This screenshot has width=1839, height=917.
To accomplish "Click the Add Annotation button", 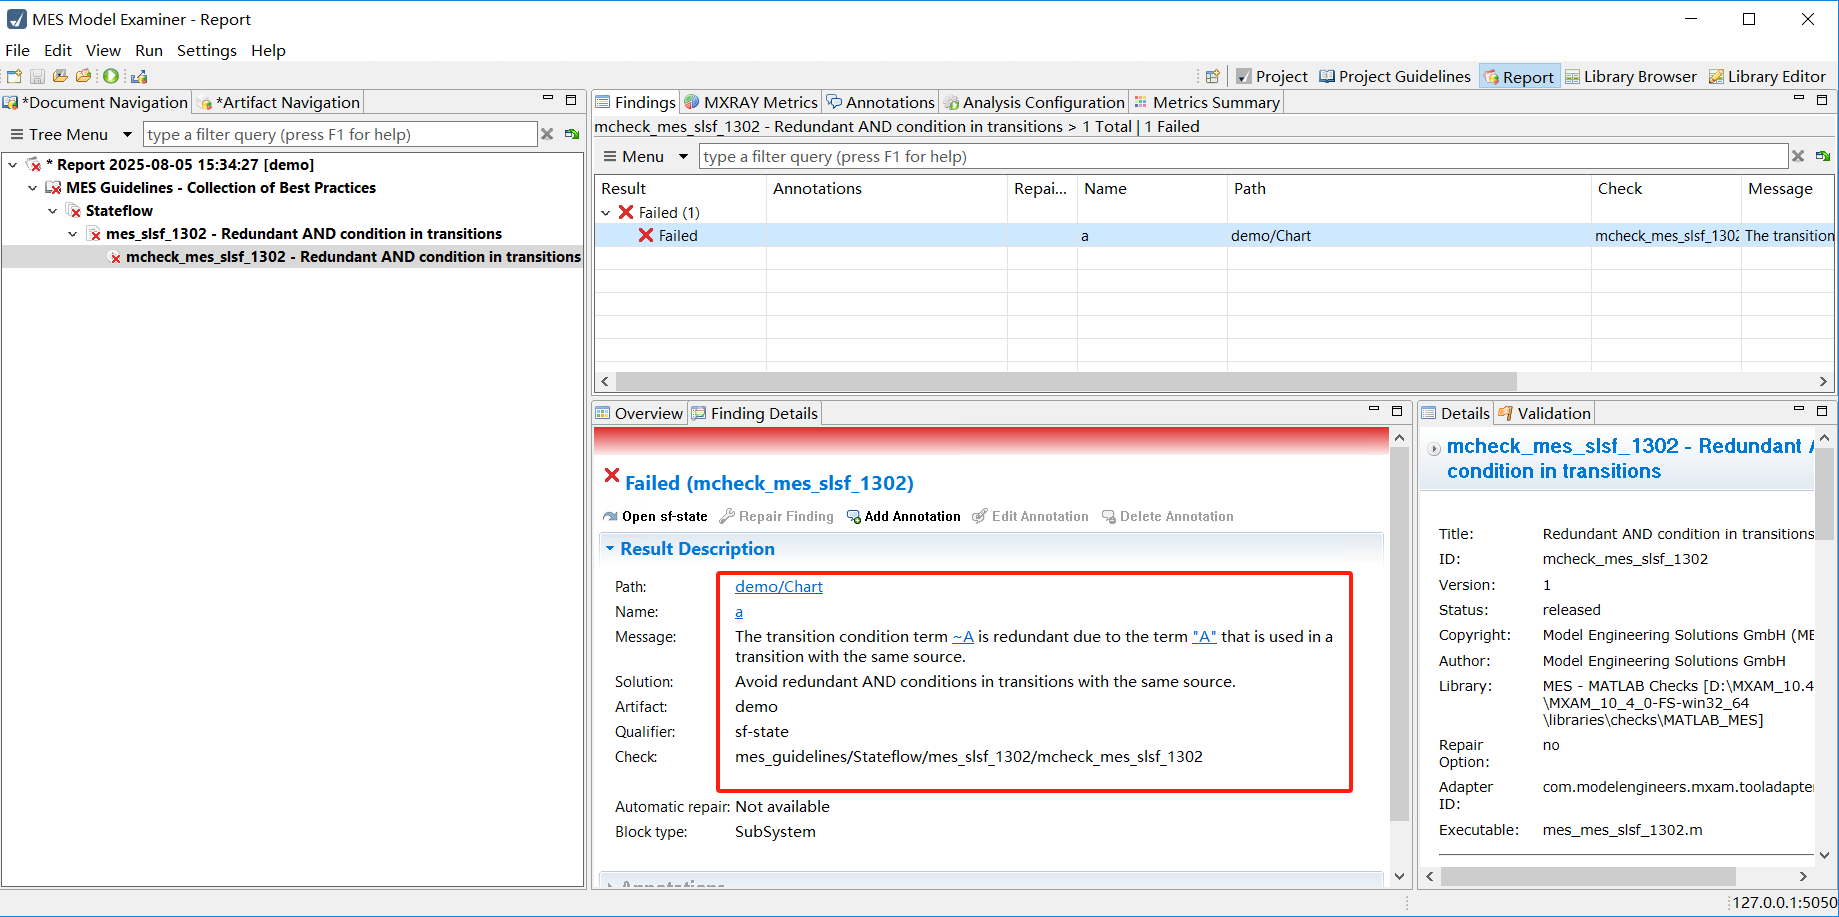I will 903,517.
